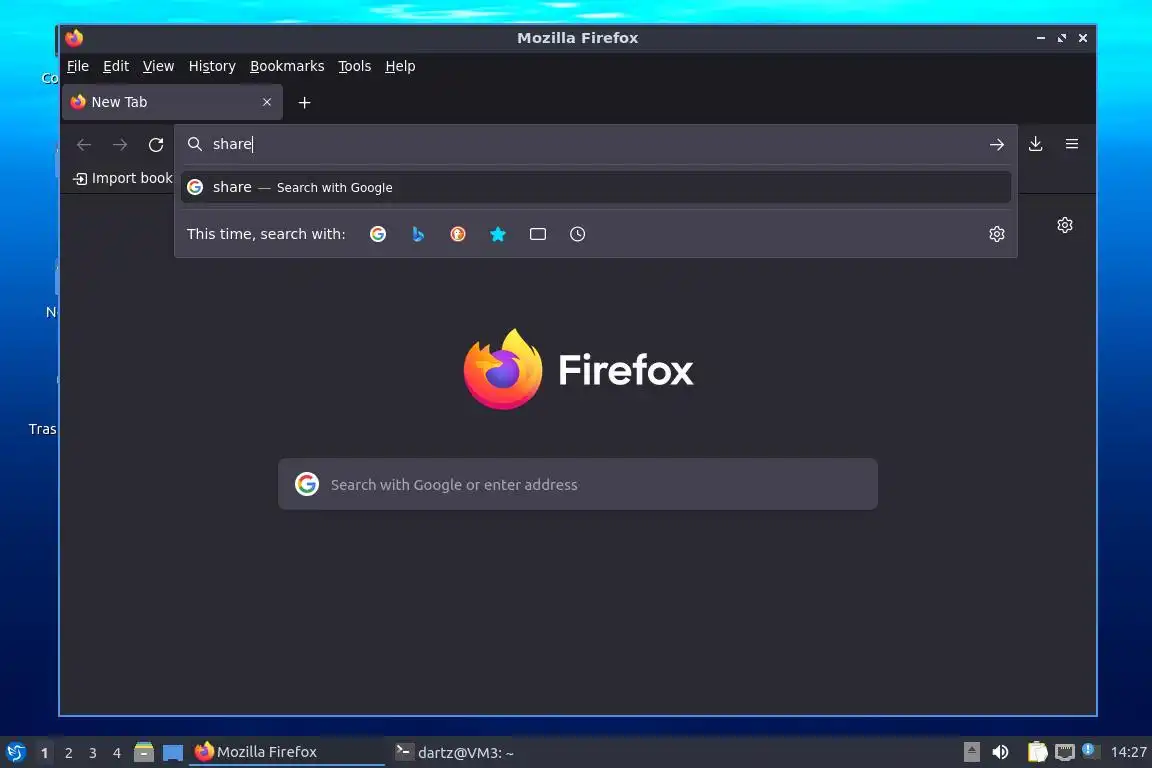The height and width of the screenshot is (768, 1152).
Task: Click the Firefox logo in the title bar
Action: 74,37
